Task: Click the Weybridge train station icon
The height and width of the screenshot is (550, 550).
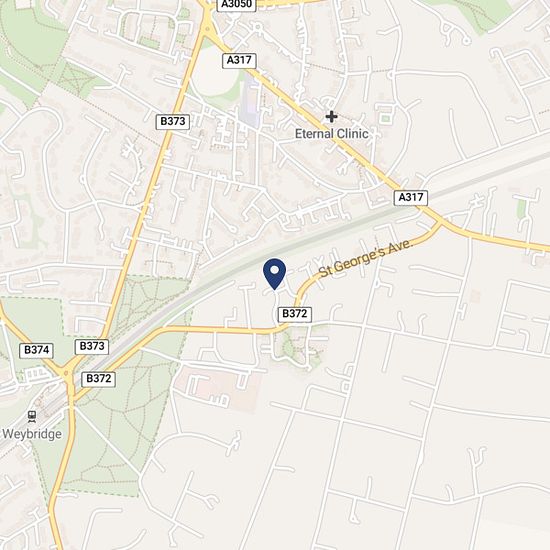Action: 32,417
